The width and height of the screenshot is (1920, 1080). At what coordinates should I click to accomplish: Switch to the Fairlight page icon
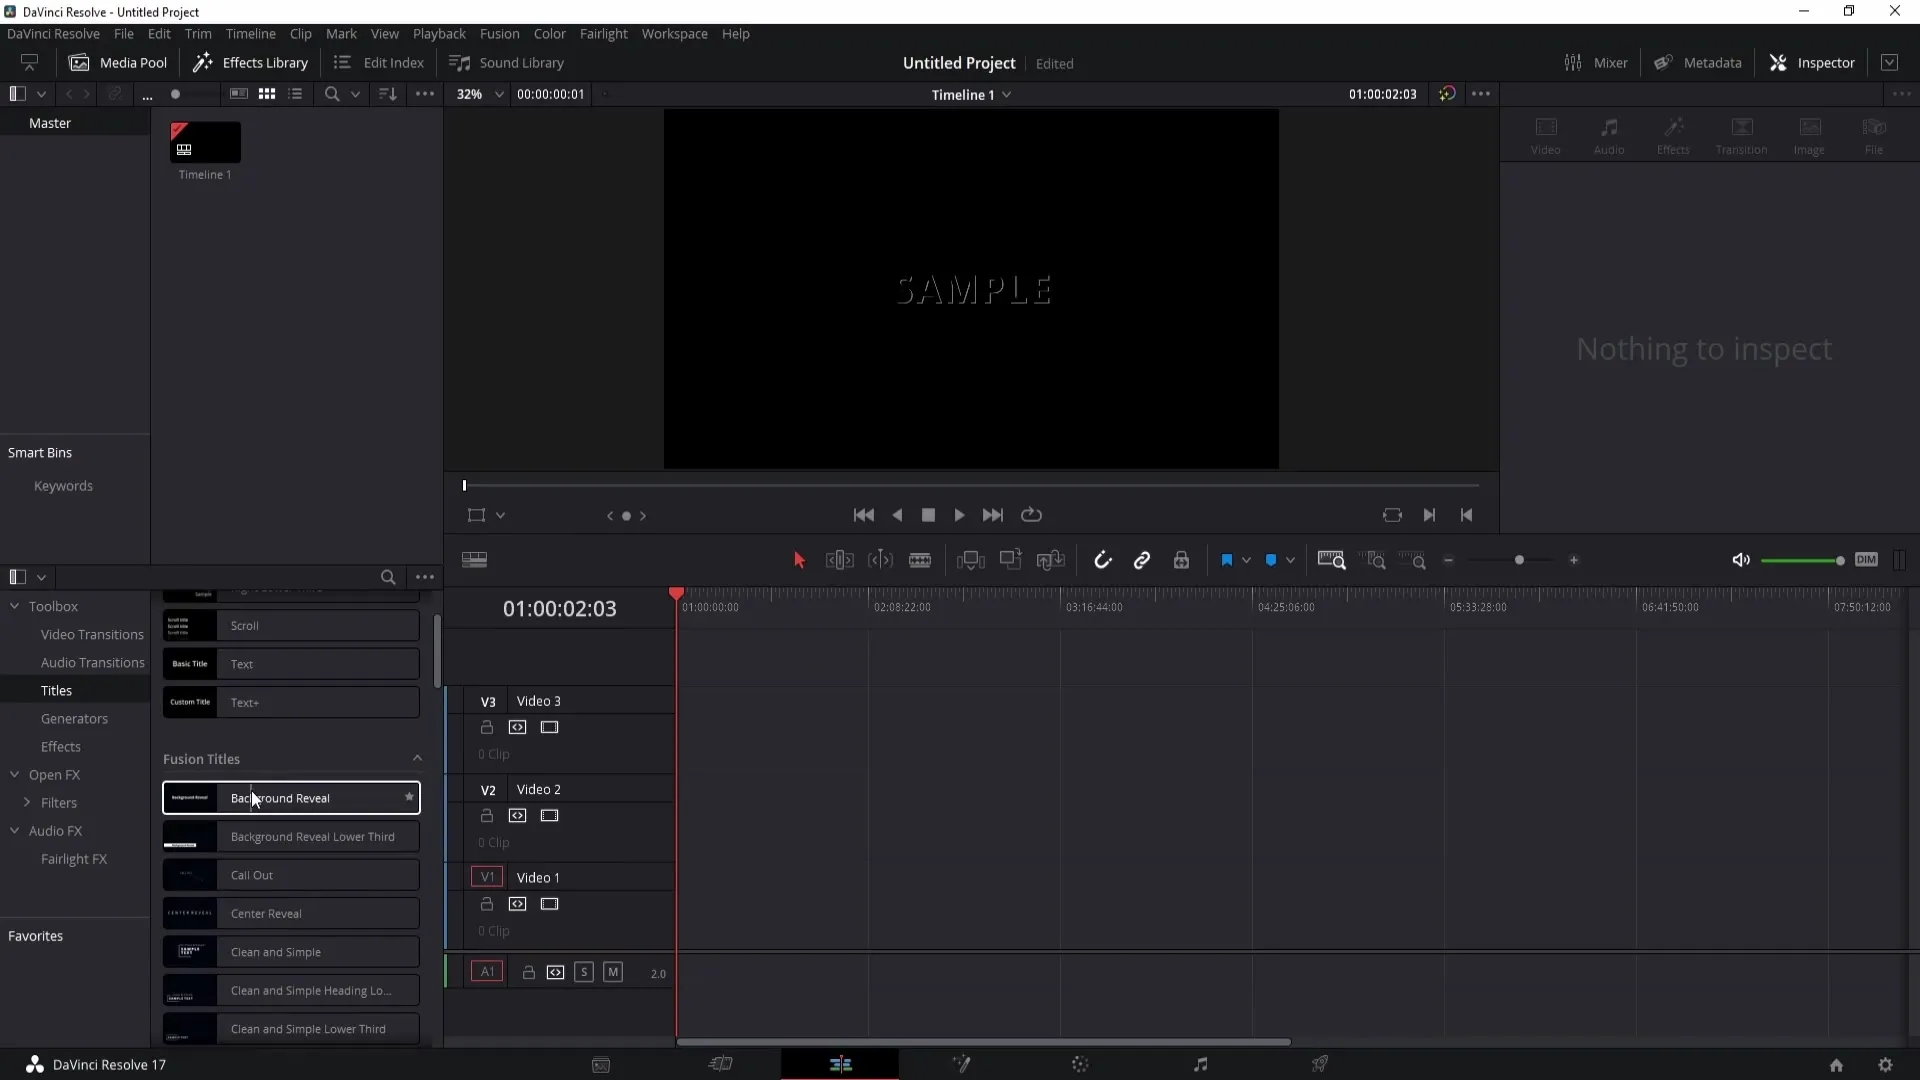coord(1200,1064)
